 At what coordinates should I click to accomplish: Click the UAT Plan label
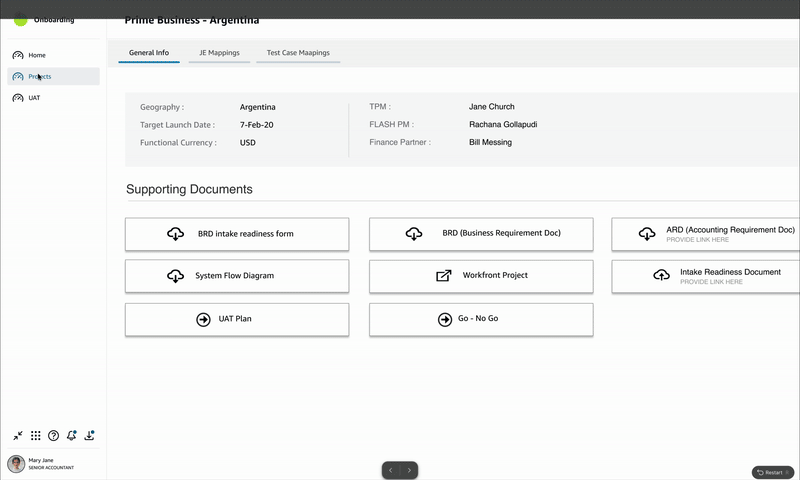[x=235, y=319]
